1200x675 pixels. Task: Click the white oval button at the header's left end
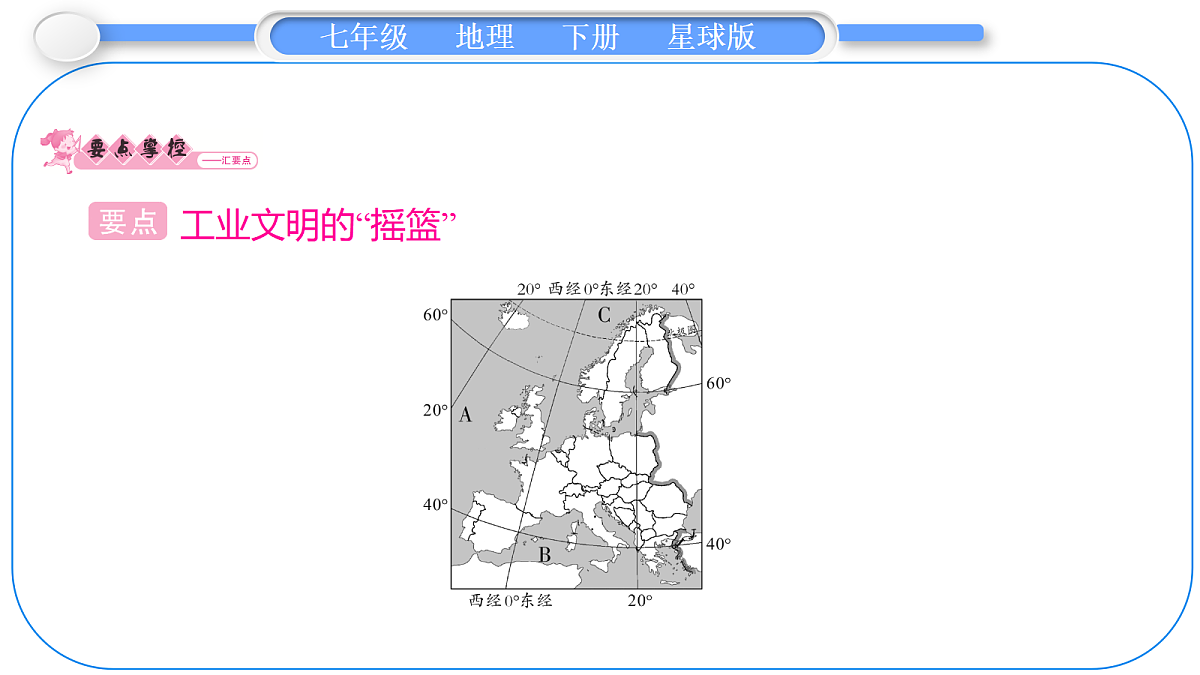pos(67,38)
